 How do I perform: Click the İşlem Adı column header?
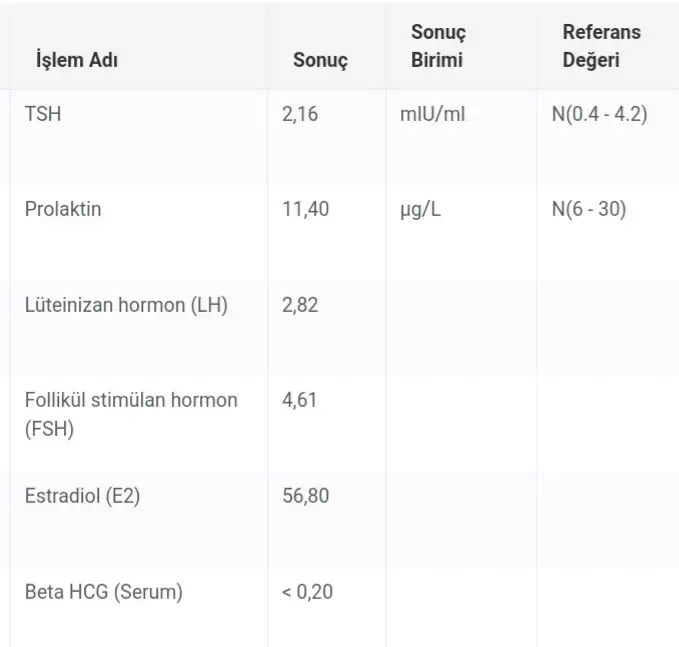78,60
